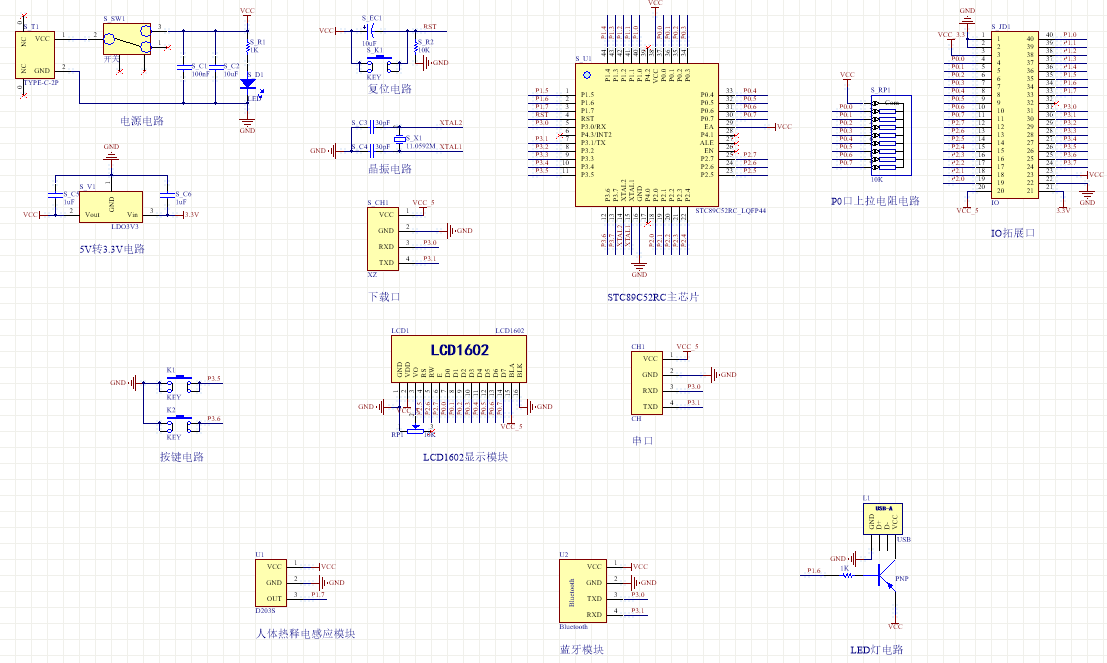Select the VCC power port above main chip
Screen dimensions: 1107x663
(654, 6)
